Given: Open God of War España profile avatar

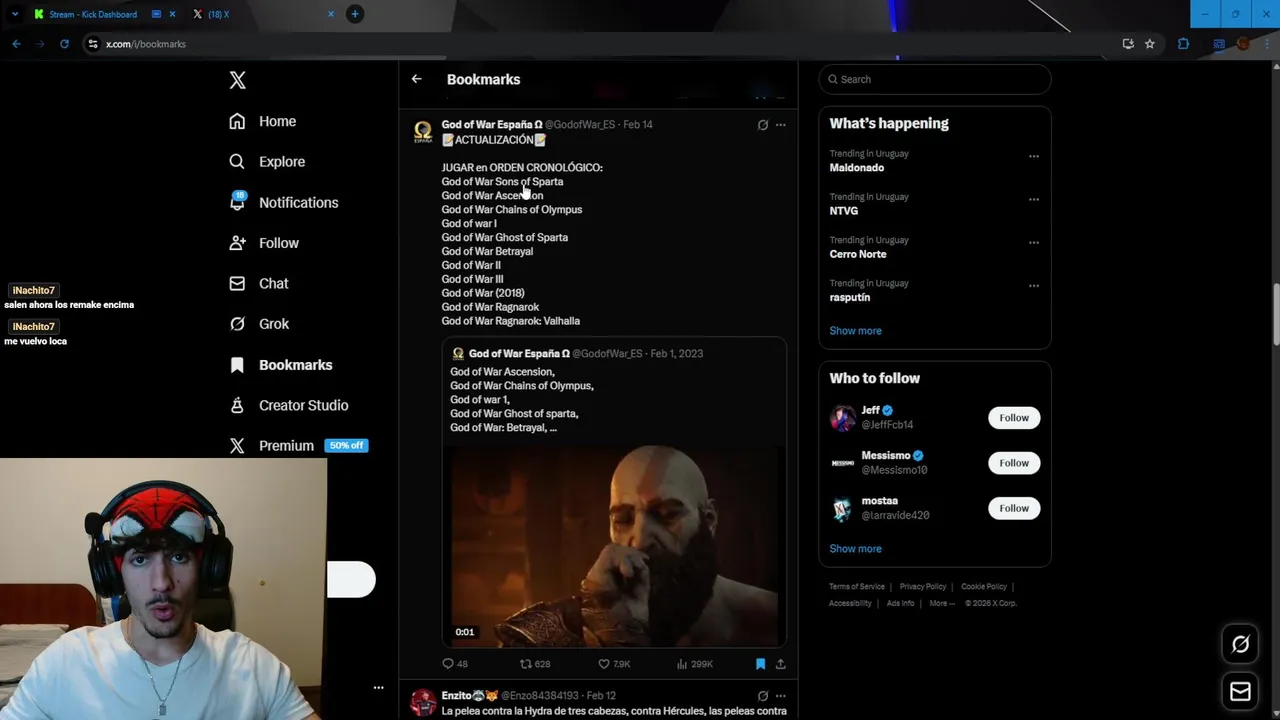Looking at the screenshot, I should 423,132.
